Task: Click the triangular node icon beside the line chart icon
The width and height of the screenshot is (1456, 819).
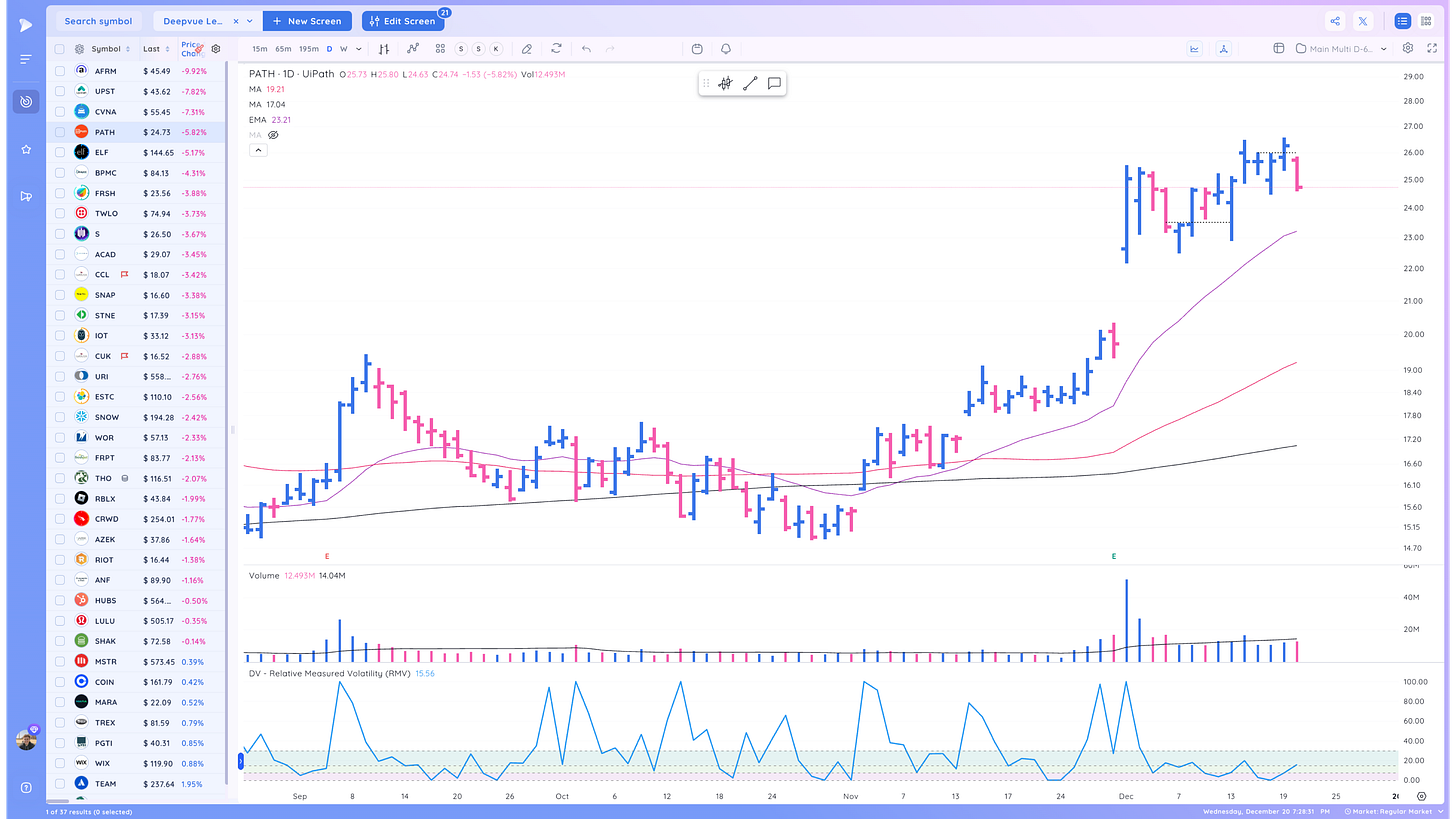Action: tap(1224, 48)
